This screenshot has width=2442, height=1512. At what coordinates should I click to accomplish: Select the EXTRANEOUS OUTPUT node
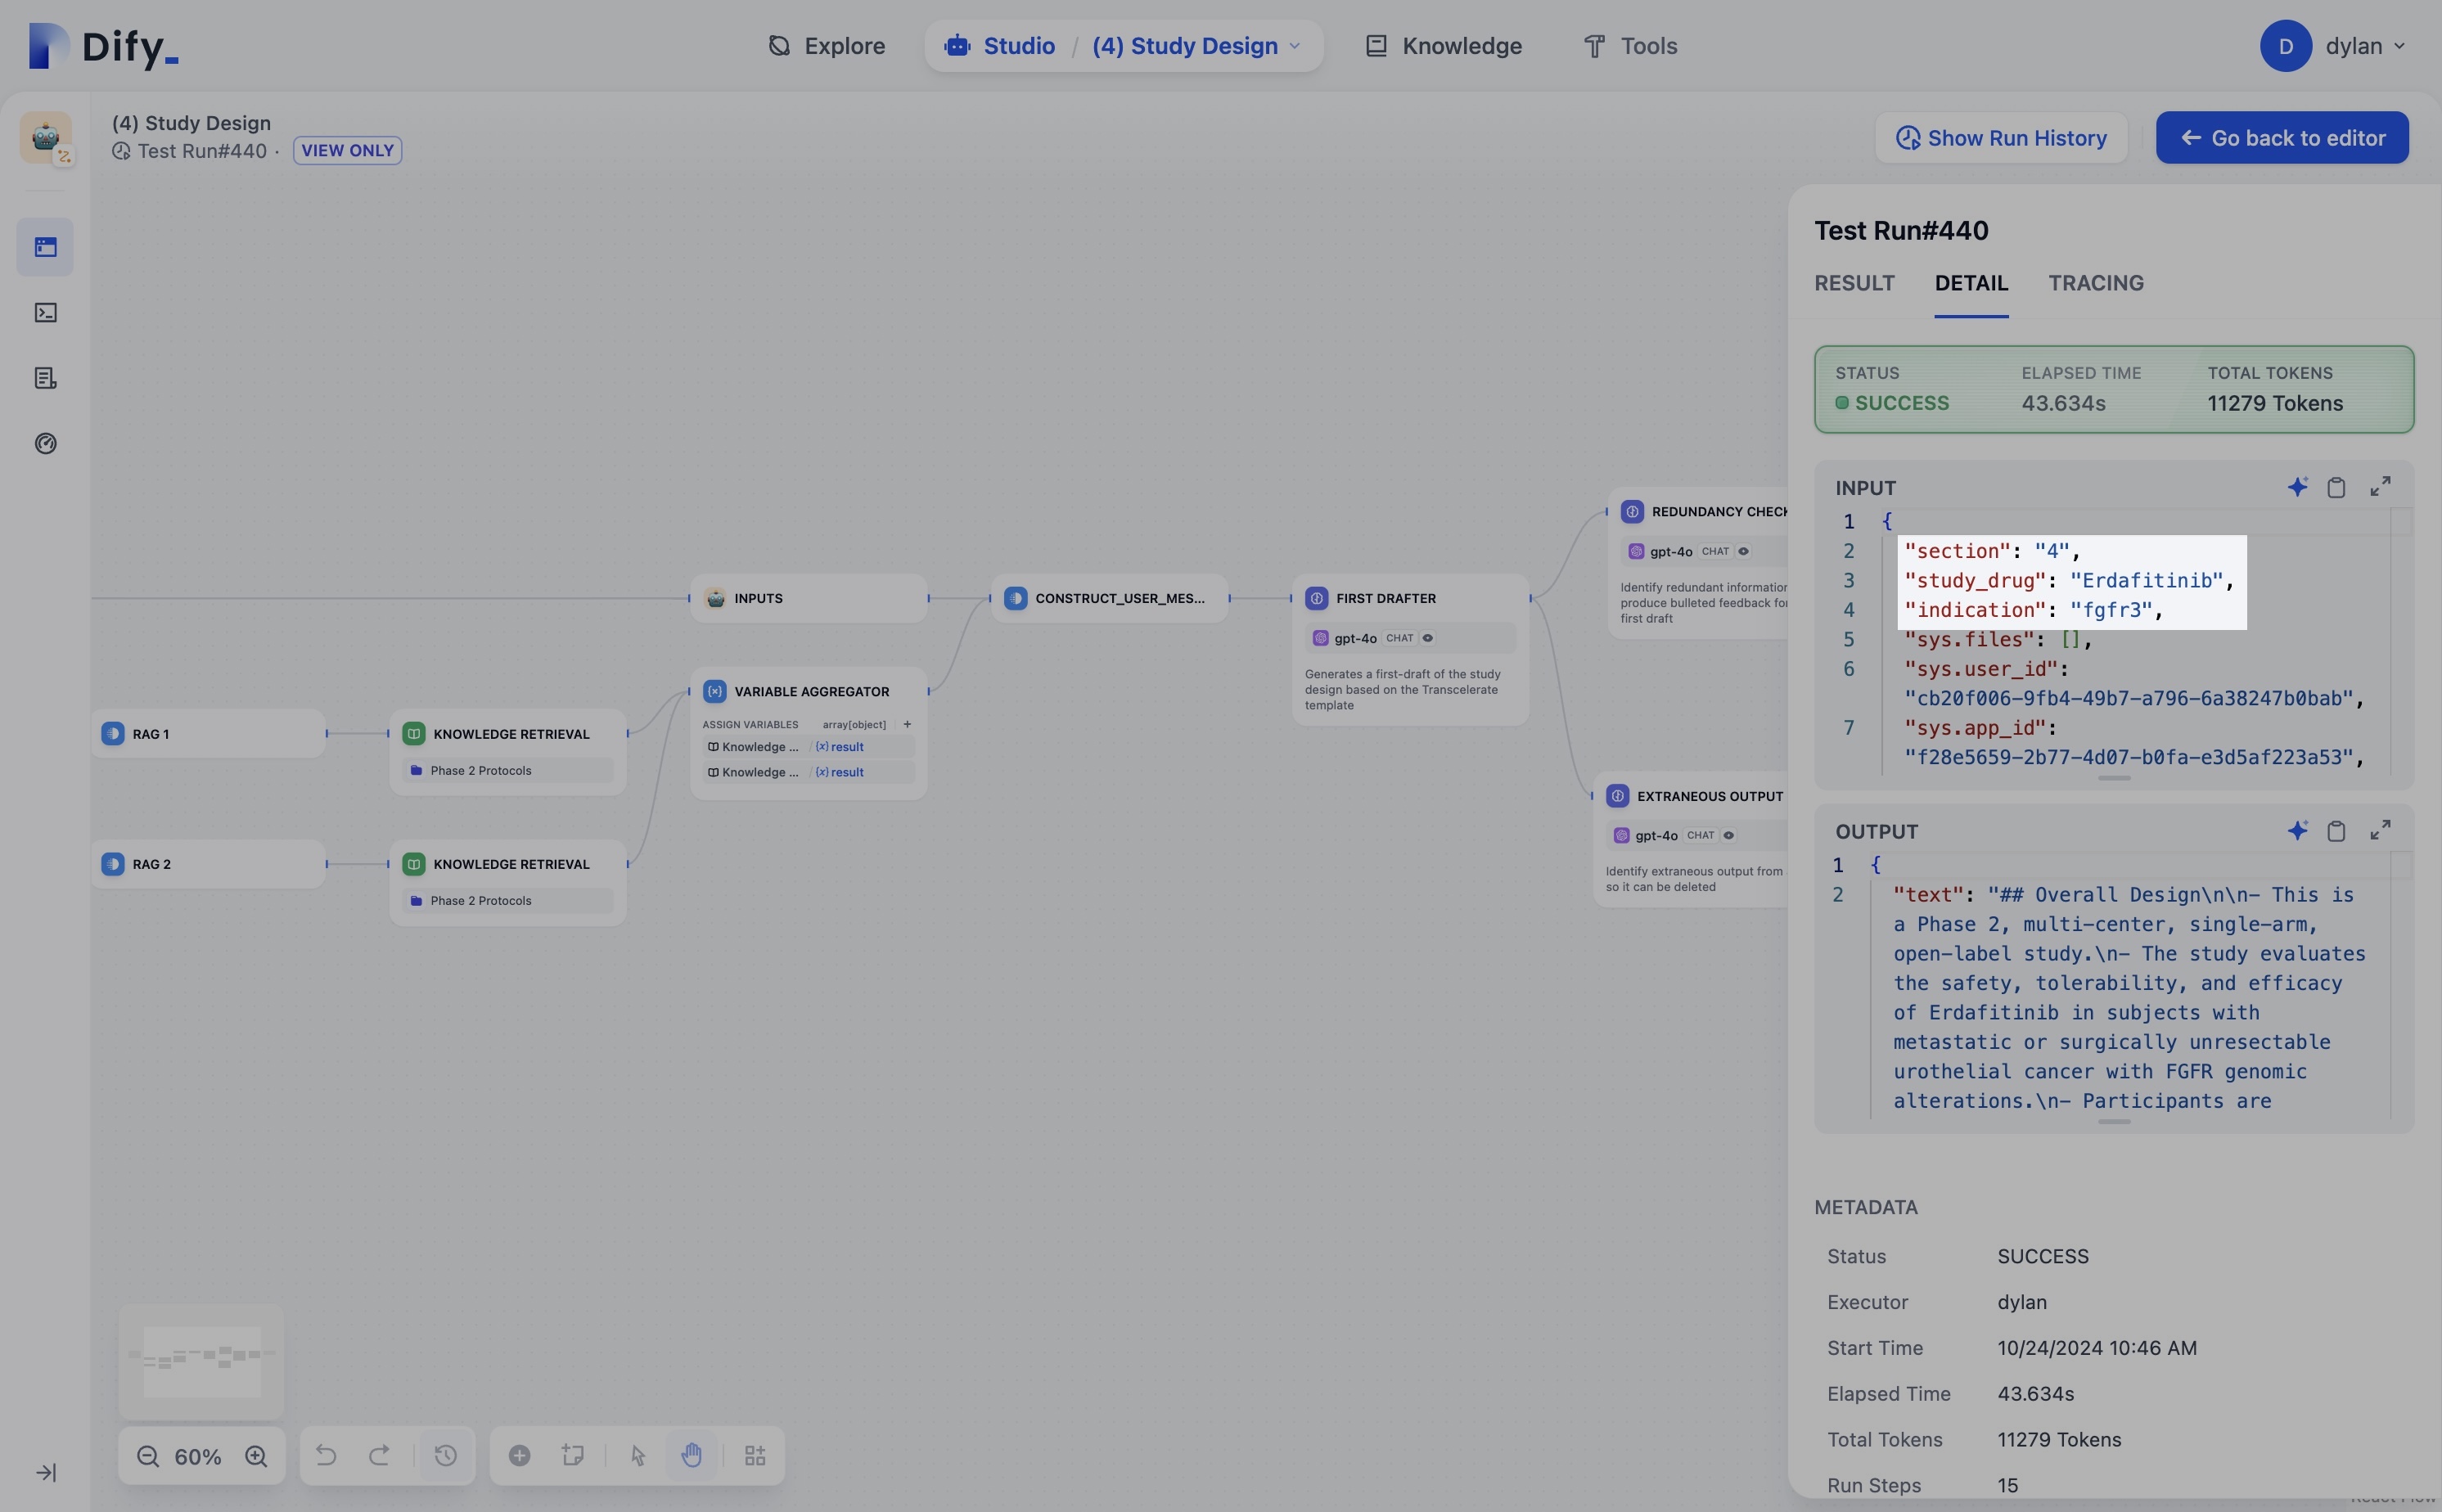1691,839
